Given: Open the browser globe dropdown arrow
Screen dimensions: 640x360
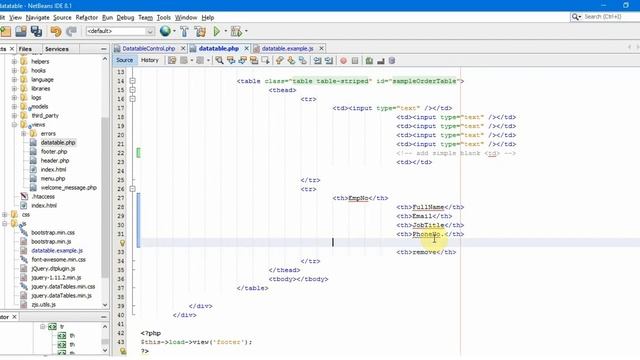Looking at the screenshot, I should [x=174, y=31].
